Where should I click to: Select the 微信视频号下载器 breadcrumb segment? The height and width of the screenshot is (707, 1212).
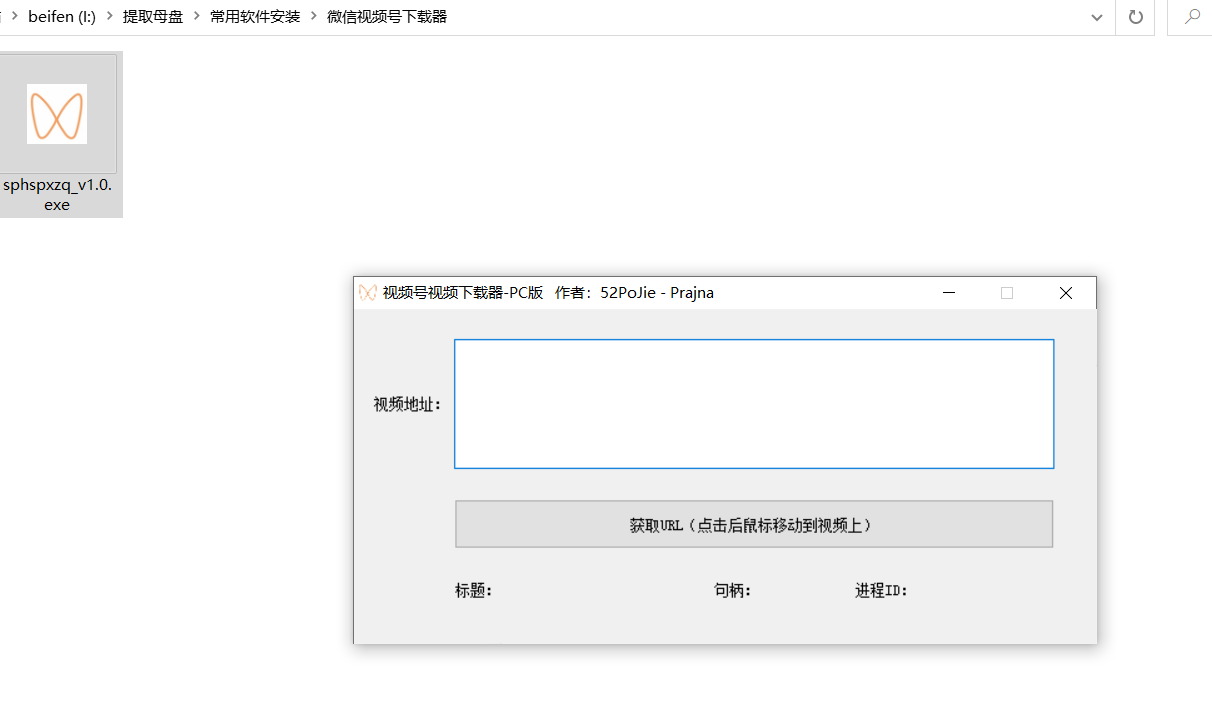(386, 17)
